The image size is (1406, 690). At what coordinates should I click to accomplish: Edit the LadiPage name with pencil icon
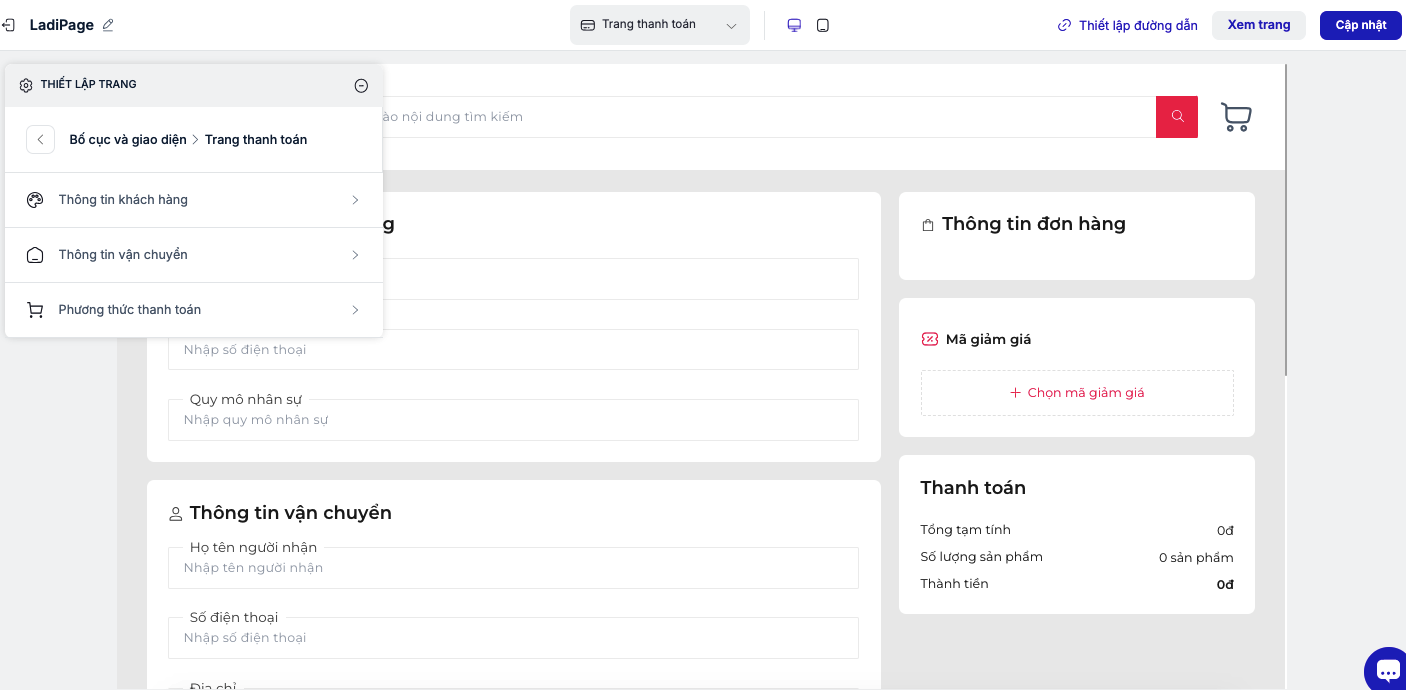pos(108,25)
